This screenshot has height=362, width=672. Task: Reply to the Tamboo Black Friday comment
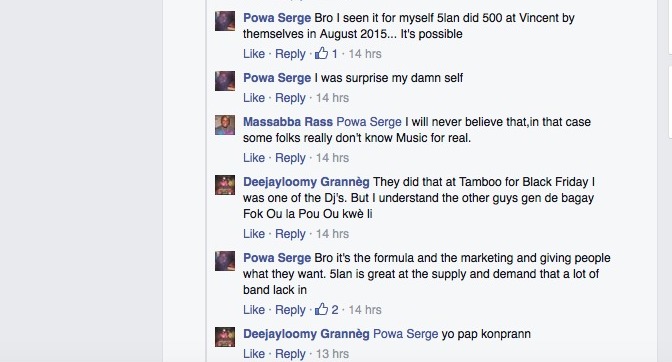(x=290, y=234)
